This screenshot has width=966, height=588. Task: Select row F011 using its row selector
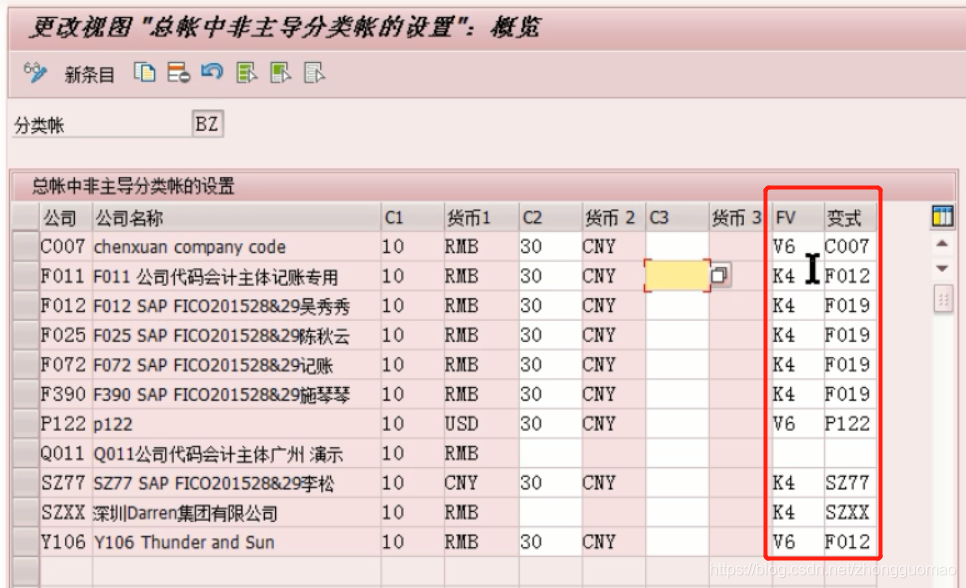pyautogui.click(x=26, y=276)
